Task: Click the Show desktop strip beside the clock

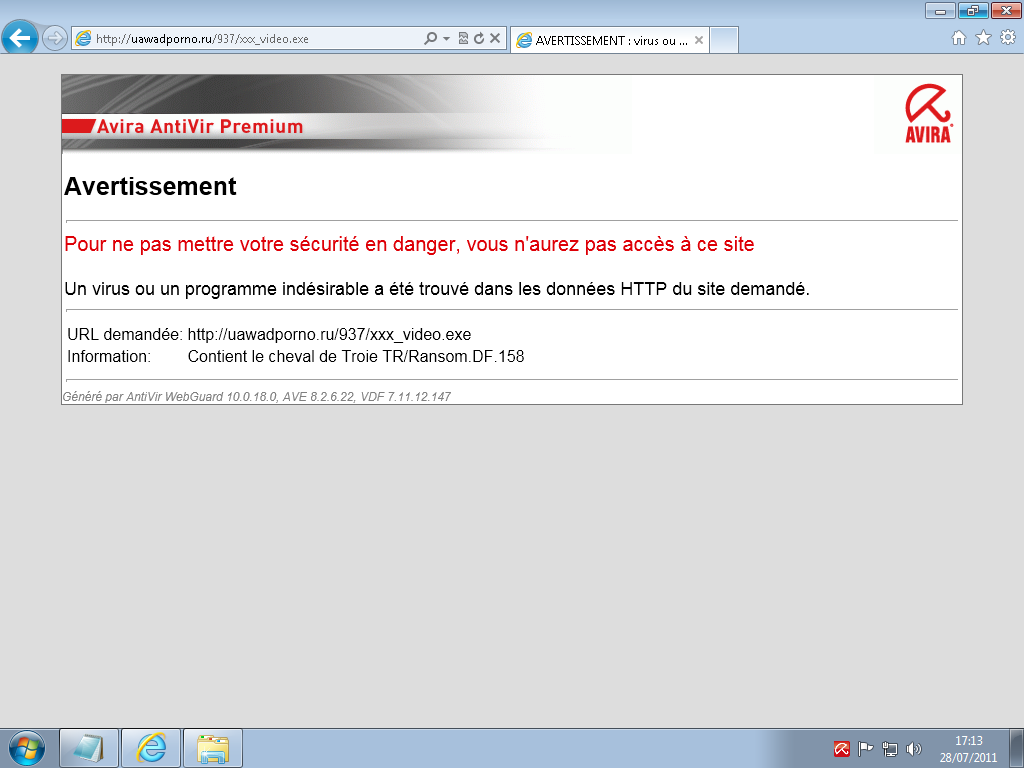Action: [1017, 748]
